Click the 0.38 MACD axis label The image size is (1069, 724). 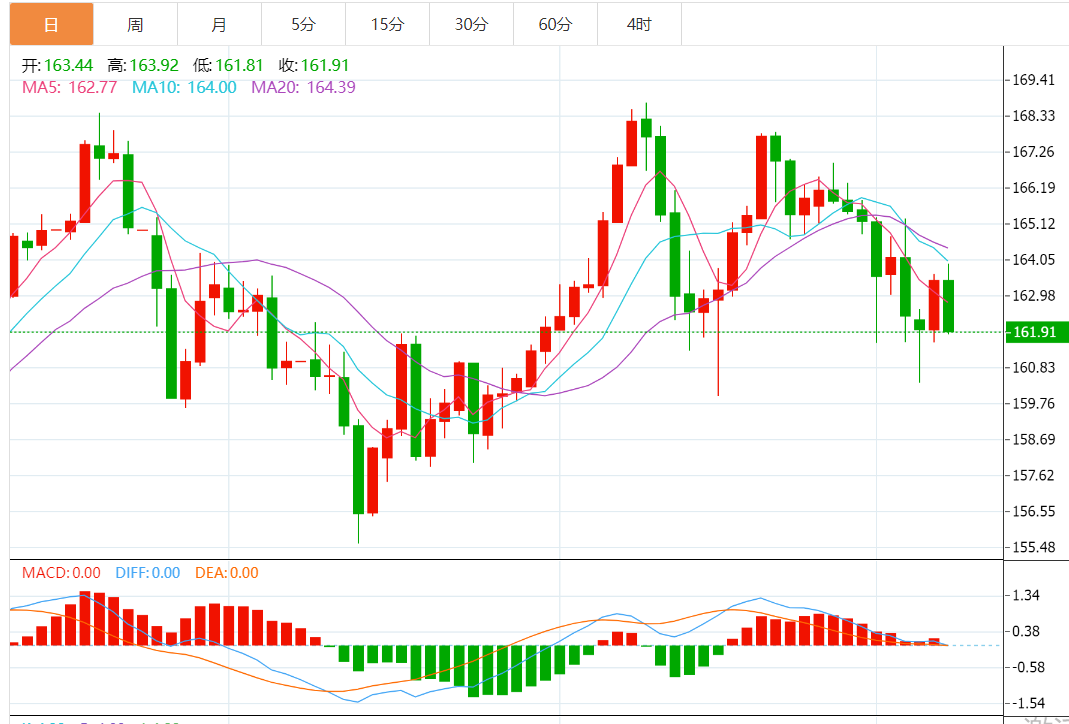click(x=1026, y=631)
